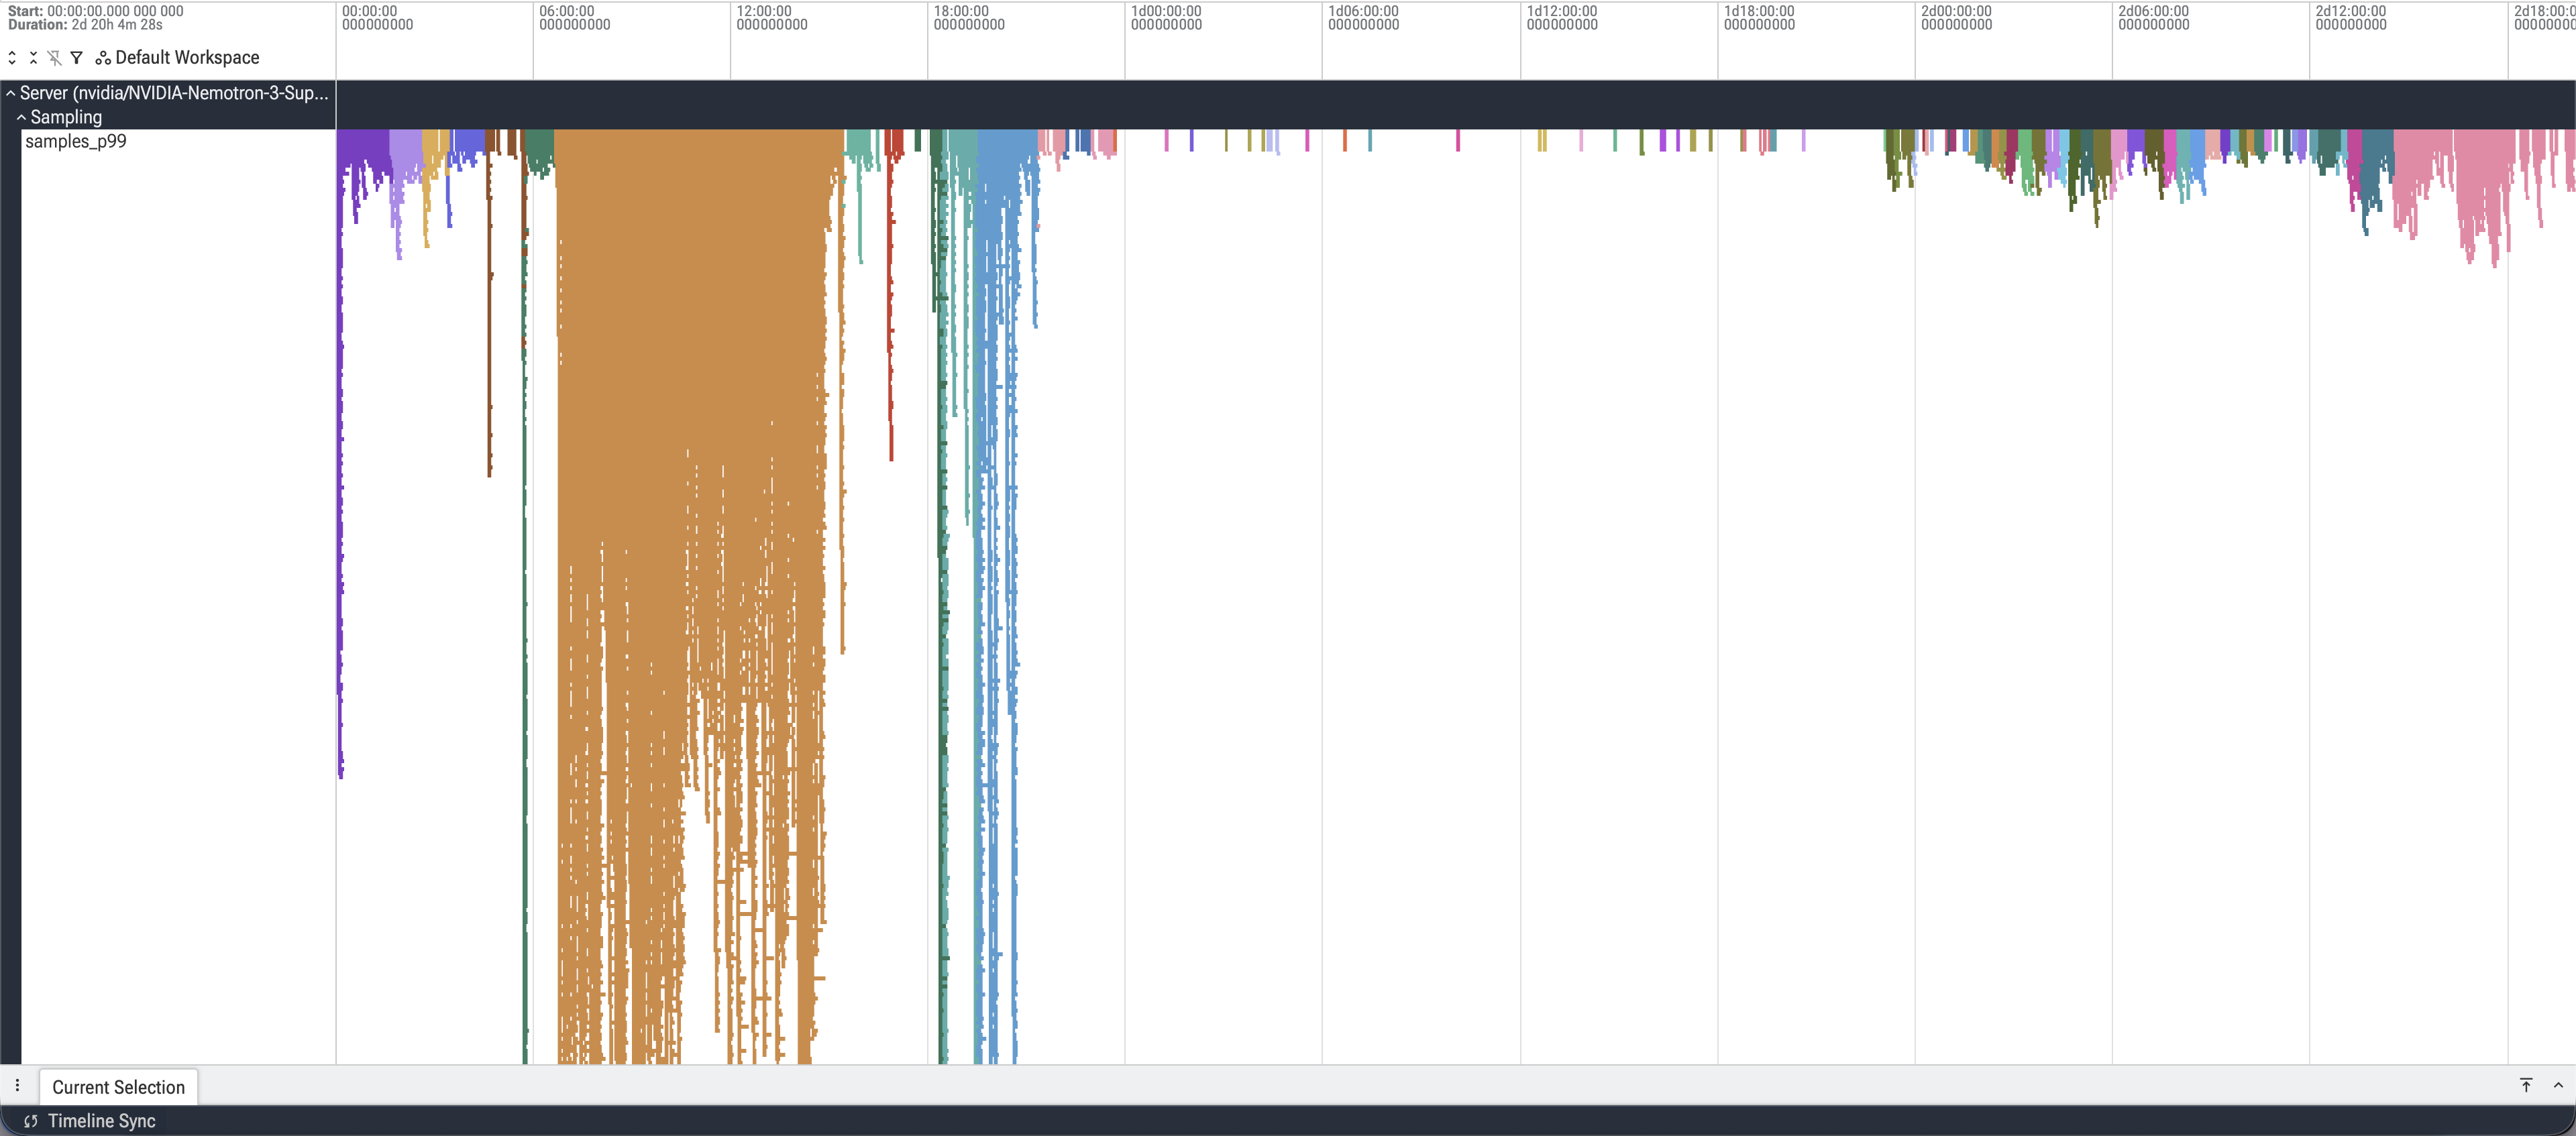The height and width of the screenshot is (1136, 2576).
Task: Open the three-dot drawer menu
Action: pos(17,1086)
